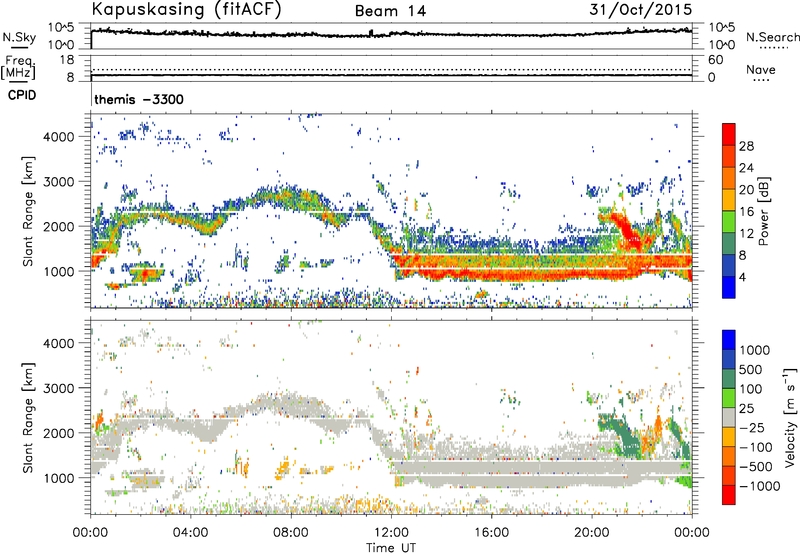Select the Beam 14 label
Image resolution: width=800 pixels, height=554 pixels.
point(390,11)
